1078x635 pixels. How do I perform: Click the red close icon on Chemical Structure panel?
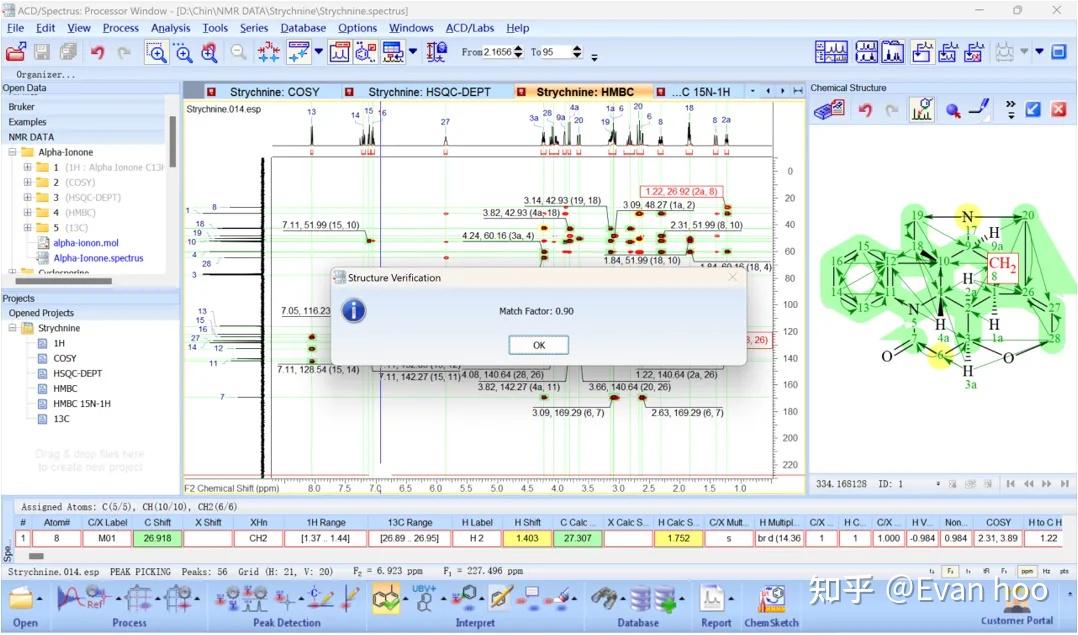(x=1057, y=109)
